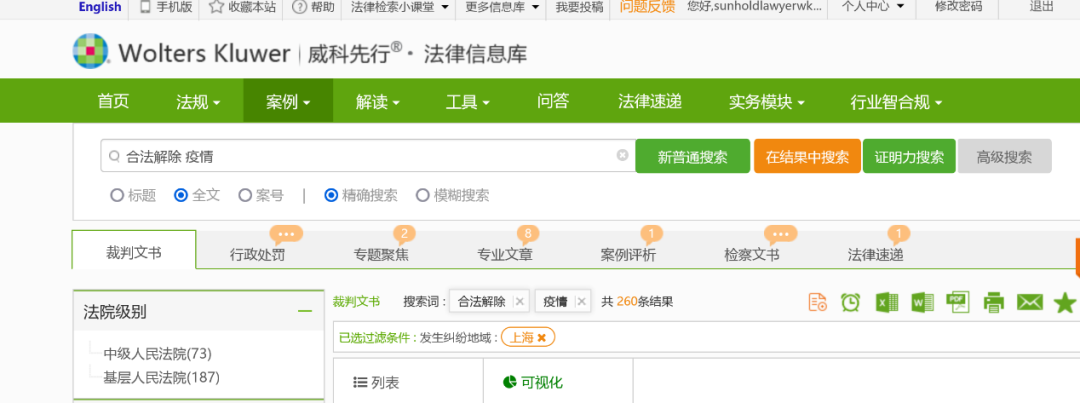
Task: Open the 检察文书 tab
Action: pyautogui.click(x=752, y=254)
